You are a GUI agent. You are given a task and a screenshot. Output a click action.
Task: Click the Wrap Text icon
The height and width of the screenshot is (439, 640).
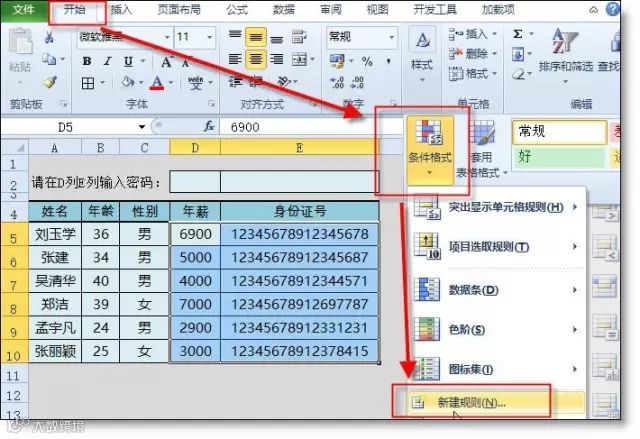(299, 38)
